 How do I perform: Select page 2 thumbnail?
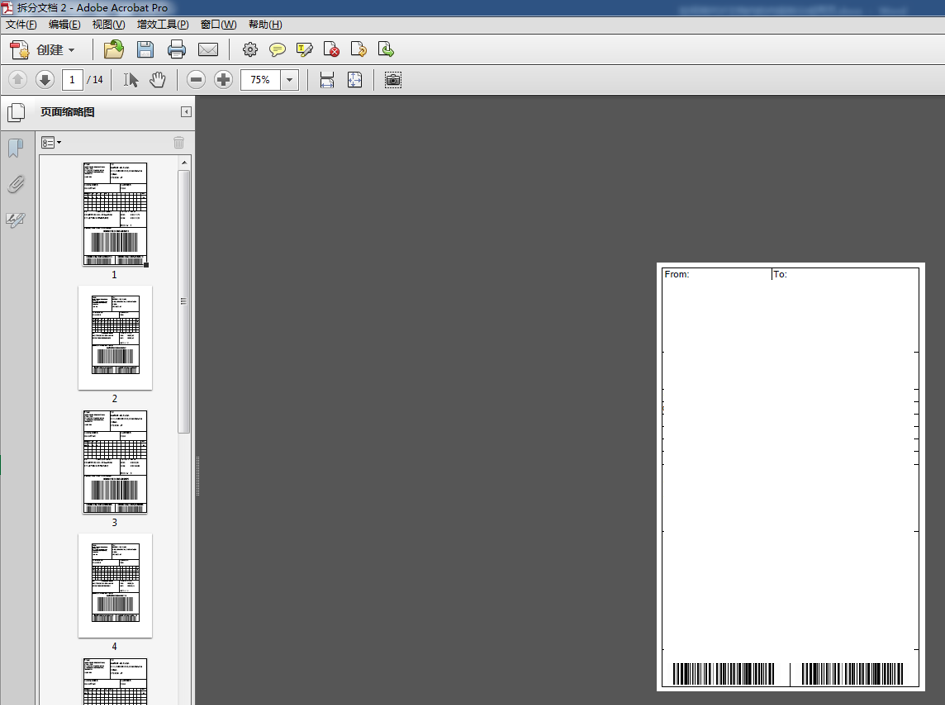point(115,337)
